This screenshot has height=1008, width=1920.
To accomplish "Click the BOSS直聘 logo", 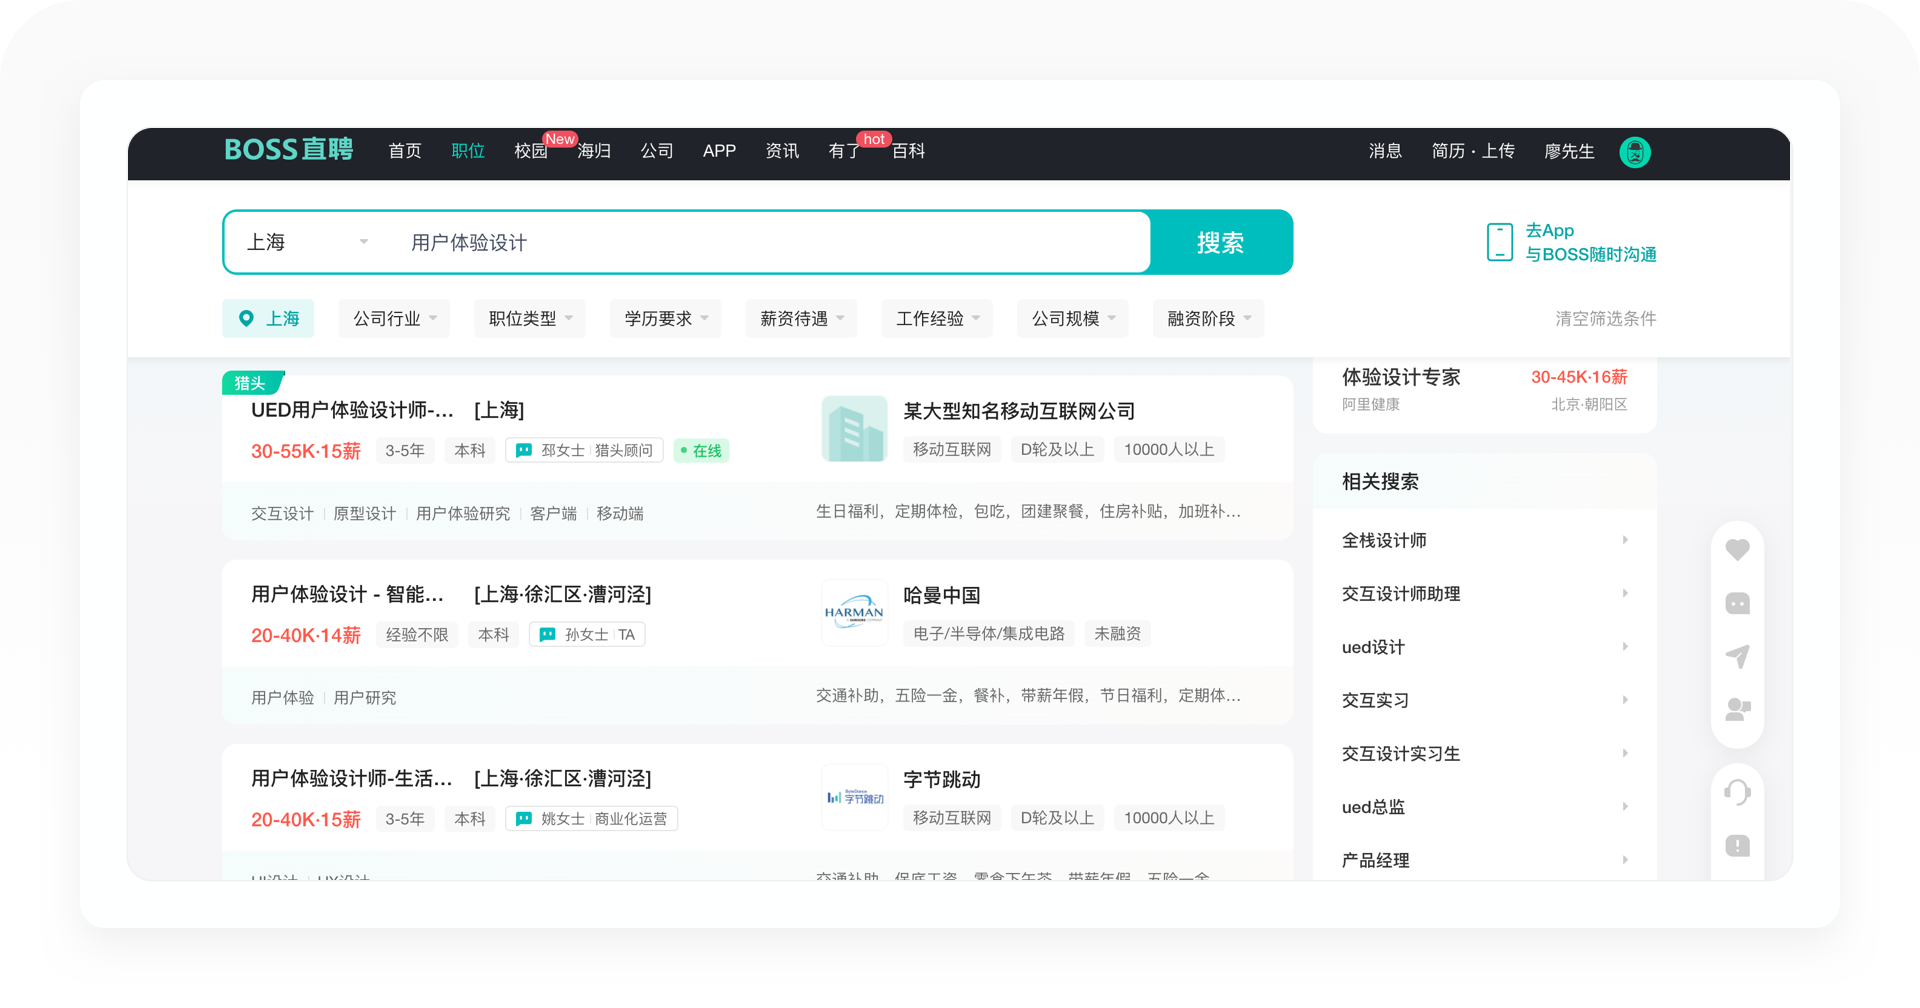I will (288, 150).
